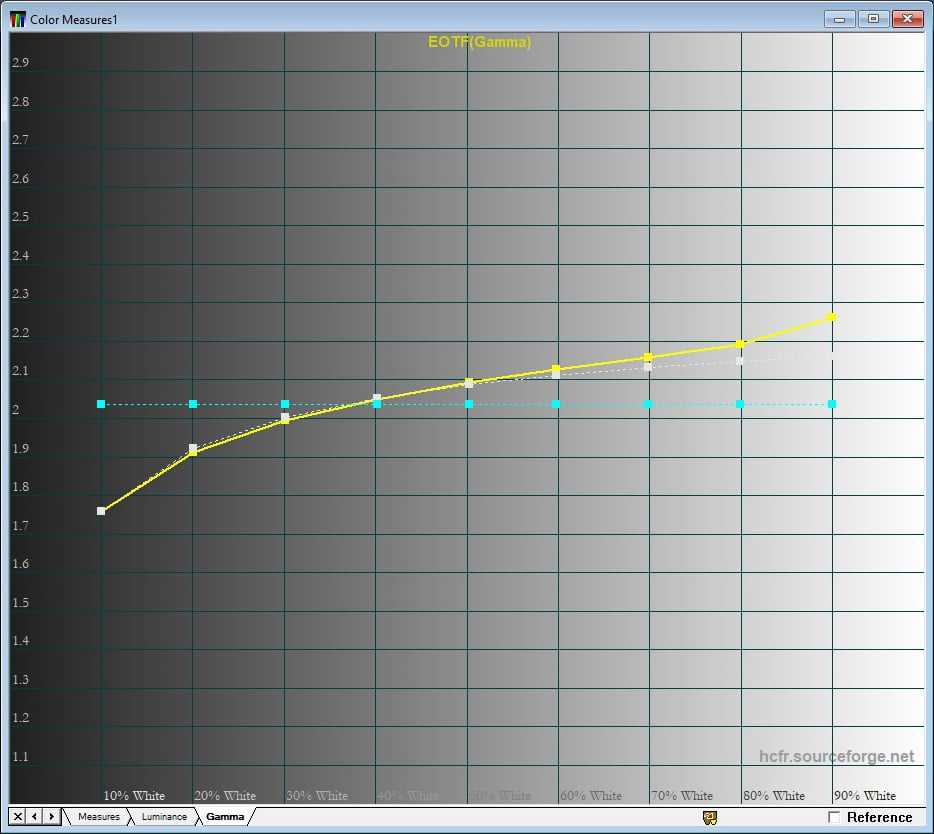
Task: Switch to the Measures tab
Action: point(98,817)
